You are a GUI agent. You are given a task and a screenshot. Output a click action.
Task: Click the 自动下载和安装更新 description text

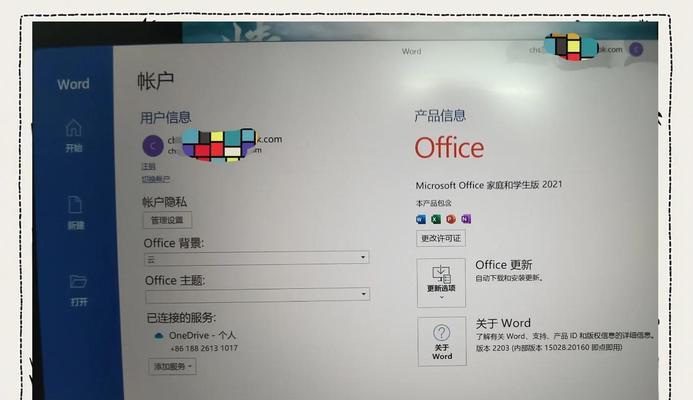click(509, 278)
